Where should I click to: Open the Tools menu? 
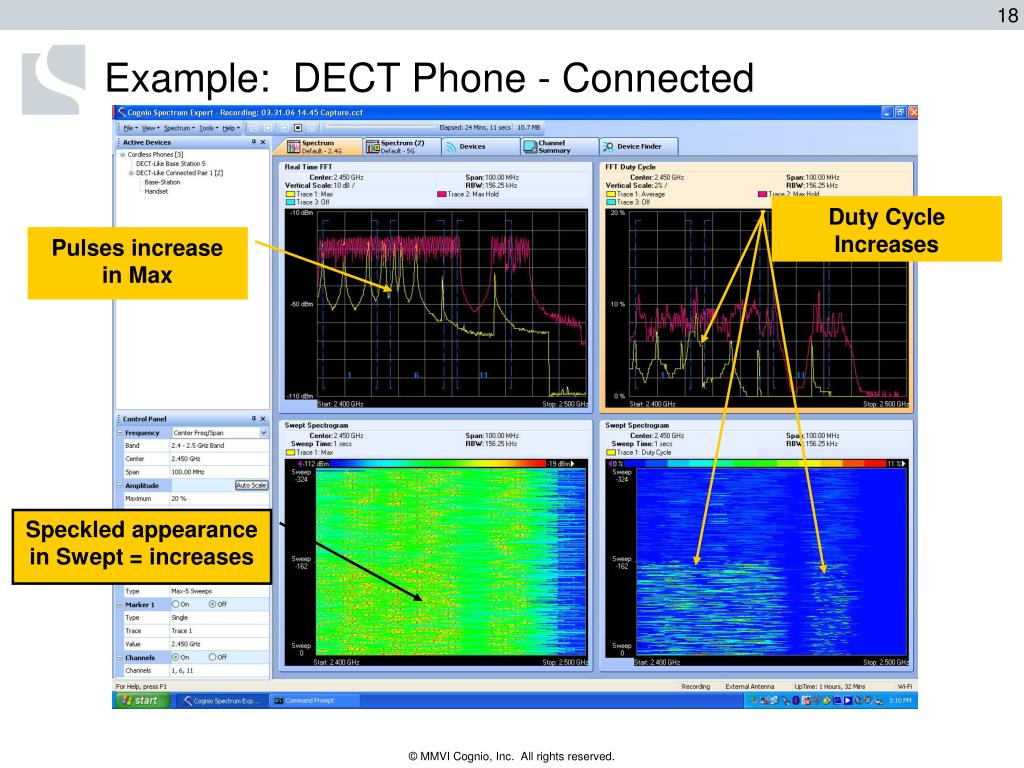point(208,128)
